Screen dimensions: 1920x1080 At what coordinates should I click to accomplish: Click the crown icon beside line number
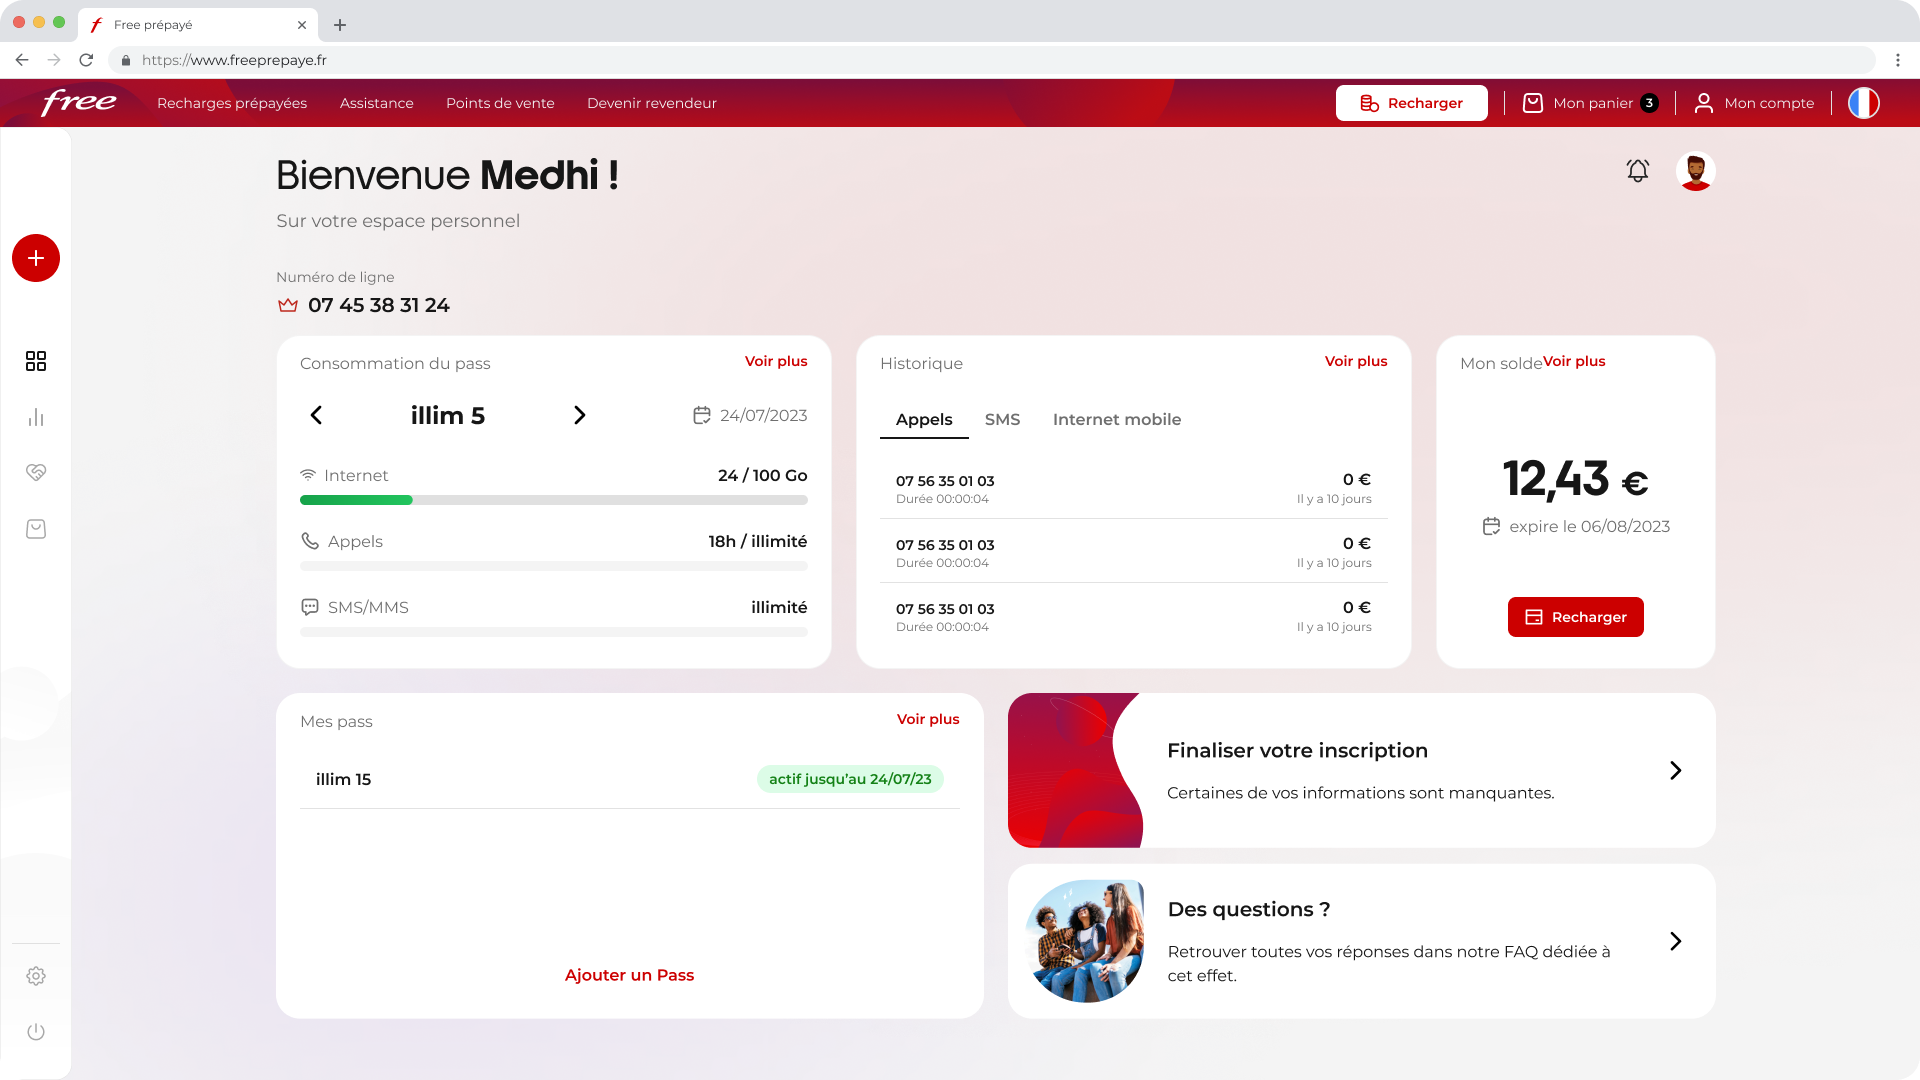(x=288, y=305)
